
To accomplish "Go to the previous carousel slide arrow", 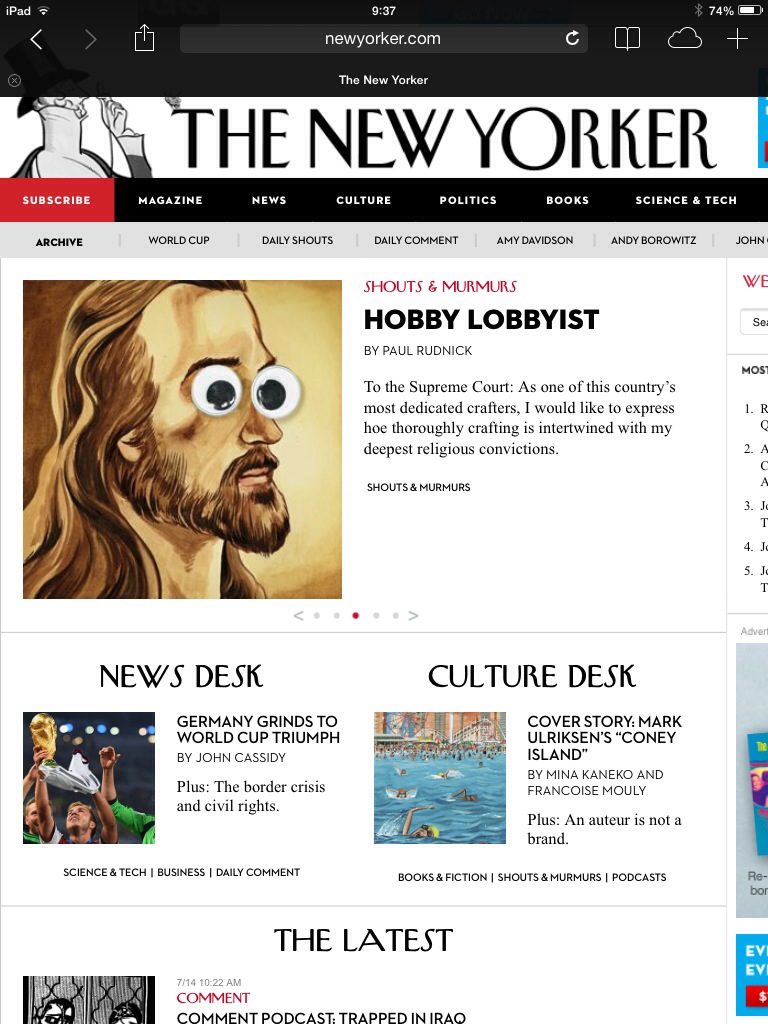I will (298, 615).
